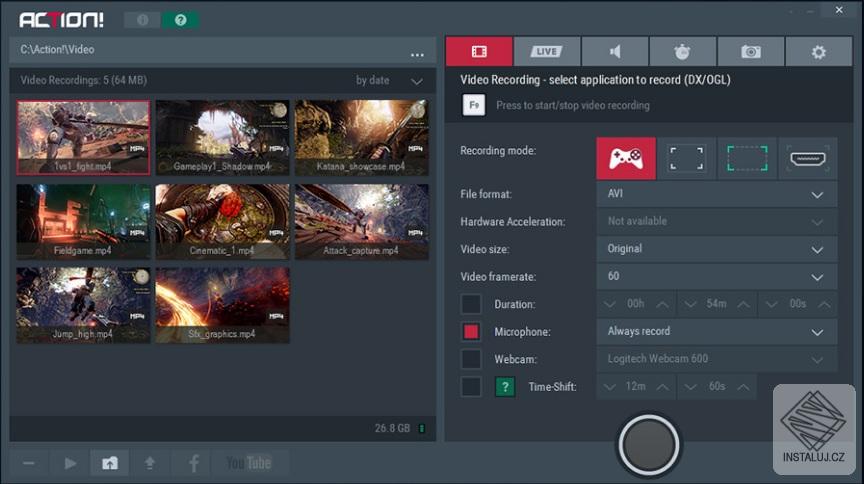864x484 pixels.
Task: Open the screenshot camera tab
Action: [x=750, y=51]
